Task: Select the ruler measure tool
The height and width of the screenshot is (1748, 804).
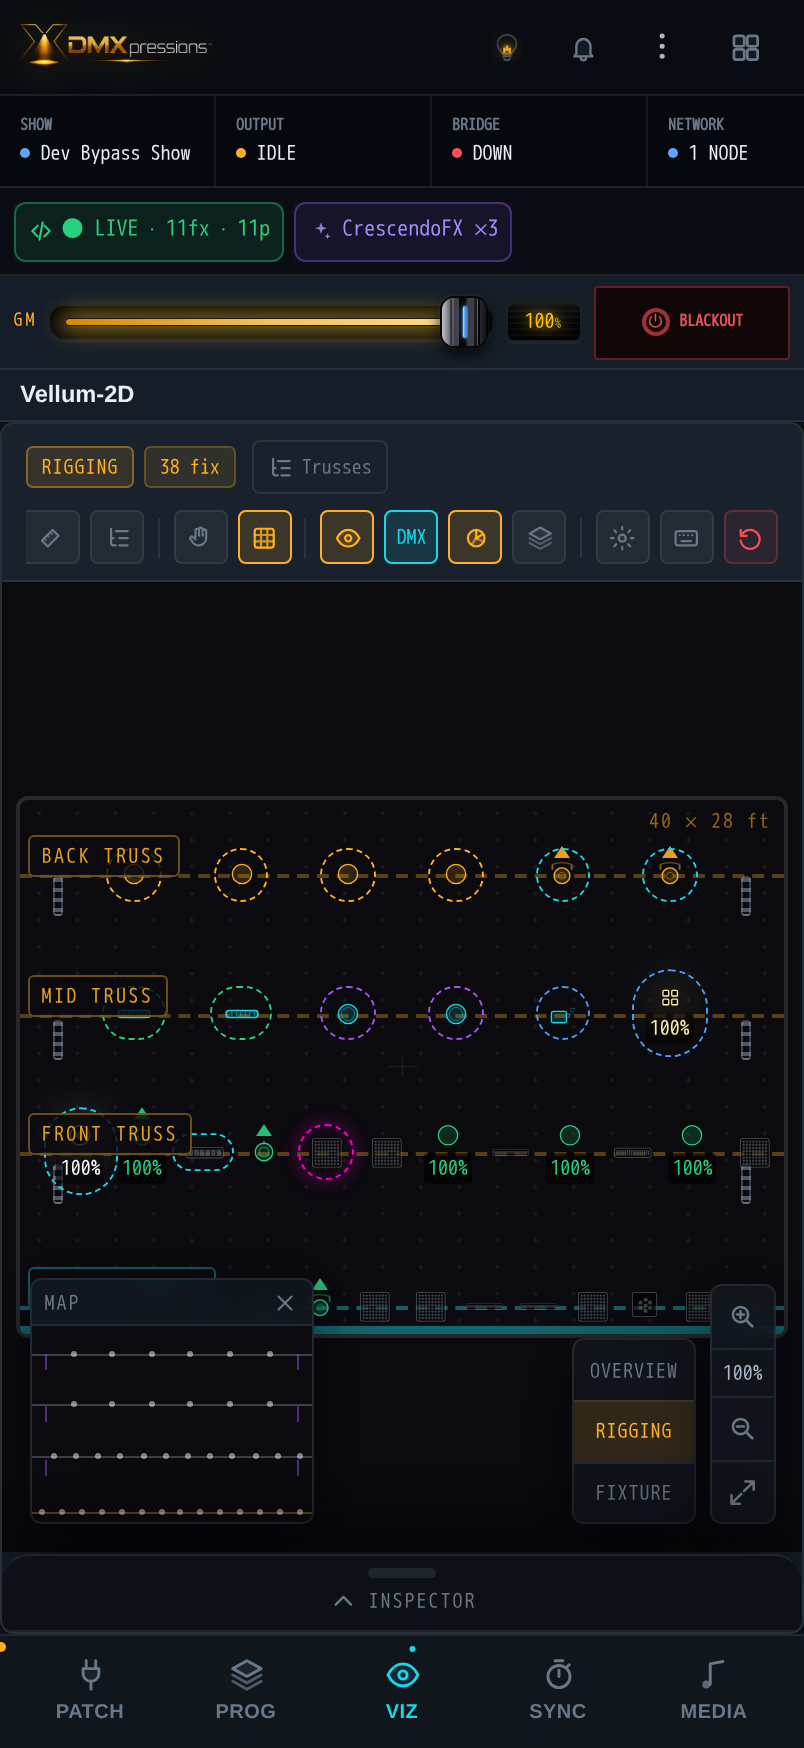Action: pyautogui.click(x=52, y=537)
